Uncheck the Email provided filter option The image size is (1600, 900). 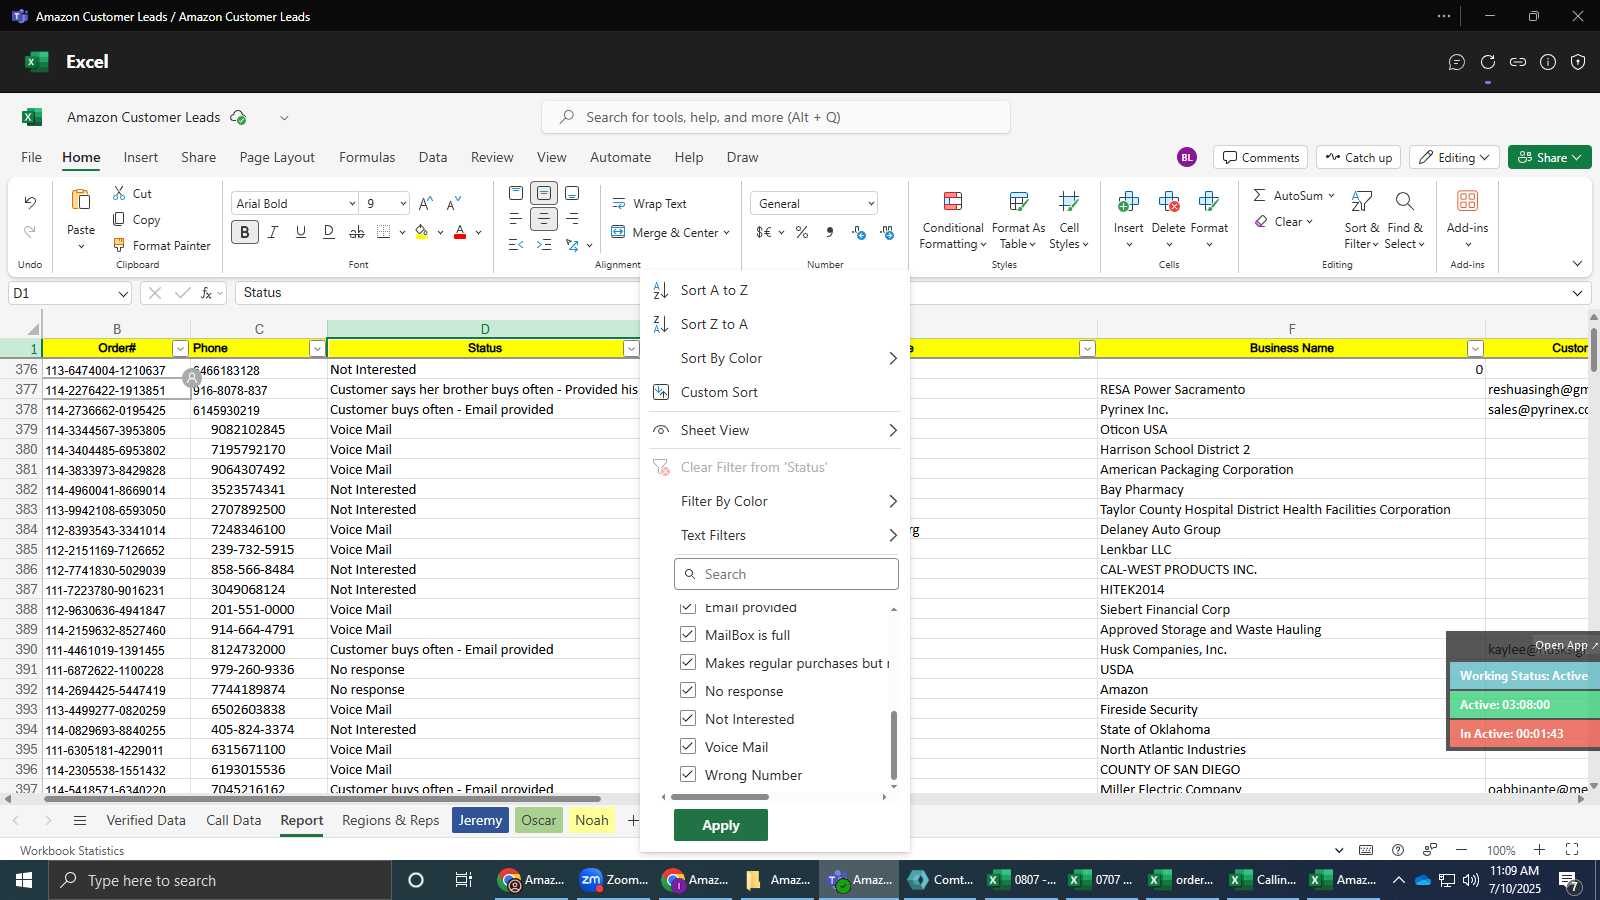click(688, 608)
